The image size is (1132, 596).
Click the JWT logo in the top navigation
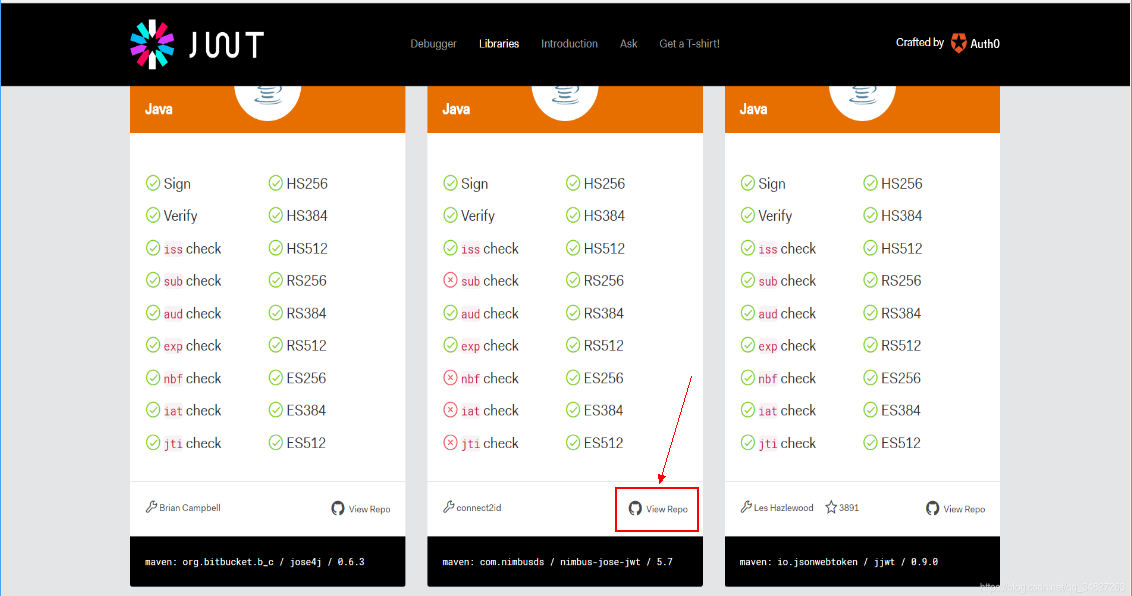194,43
